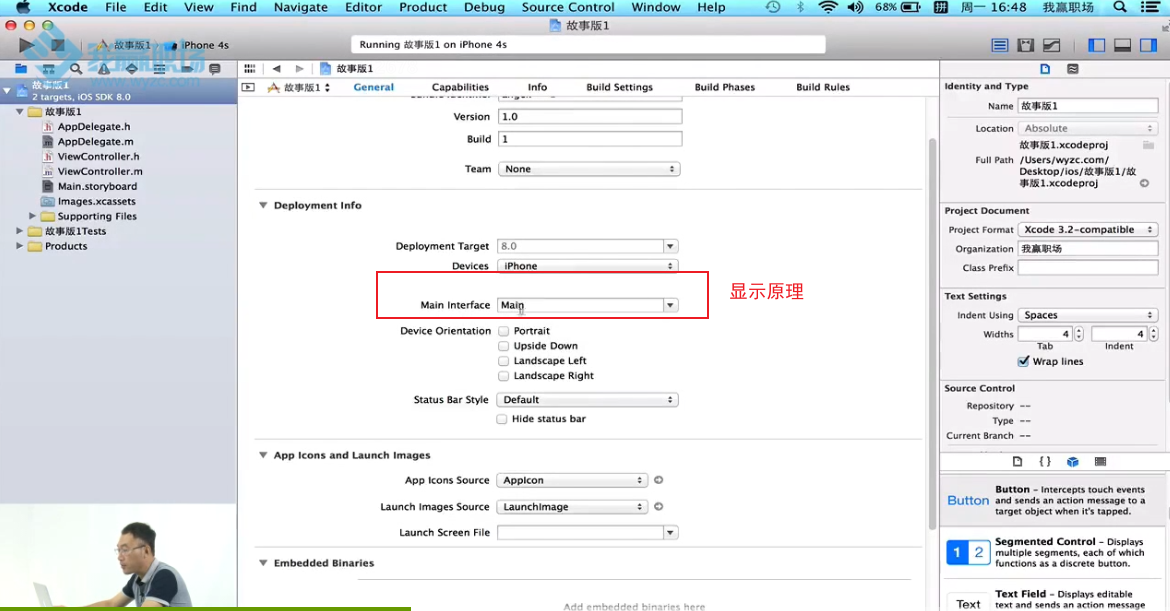Viewport: 1170px width, 611px height.
Task: Open the Code Snippet library
Action: [x=1045, y=462]
